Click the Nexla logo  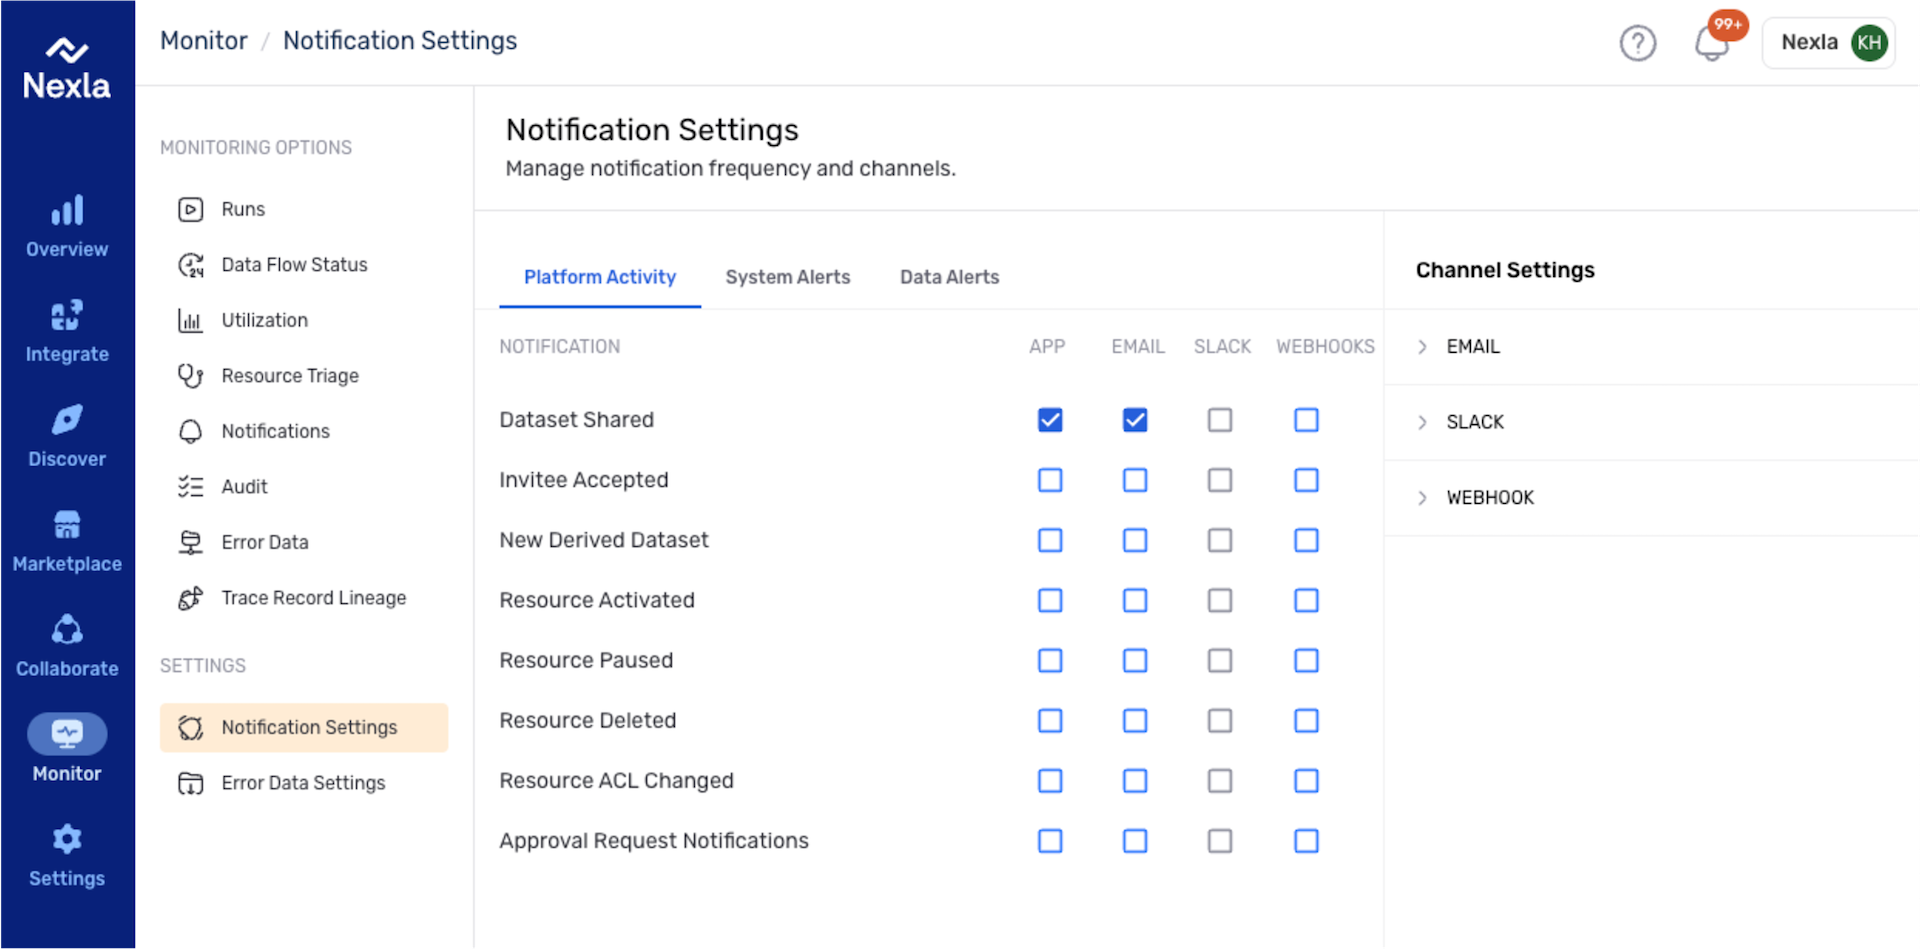click(x=67, y=68)
